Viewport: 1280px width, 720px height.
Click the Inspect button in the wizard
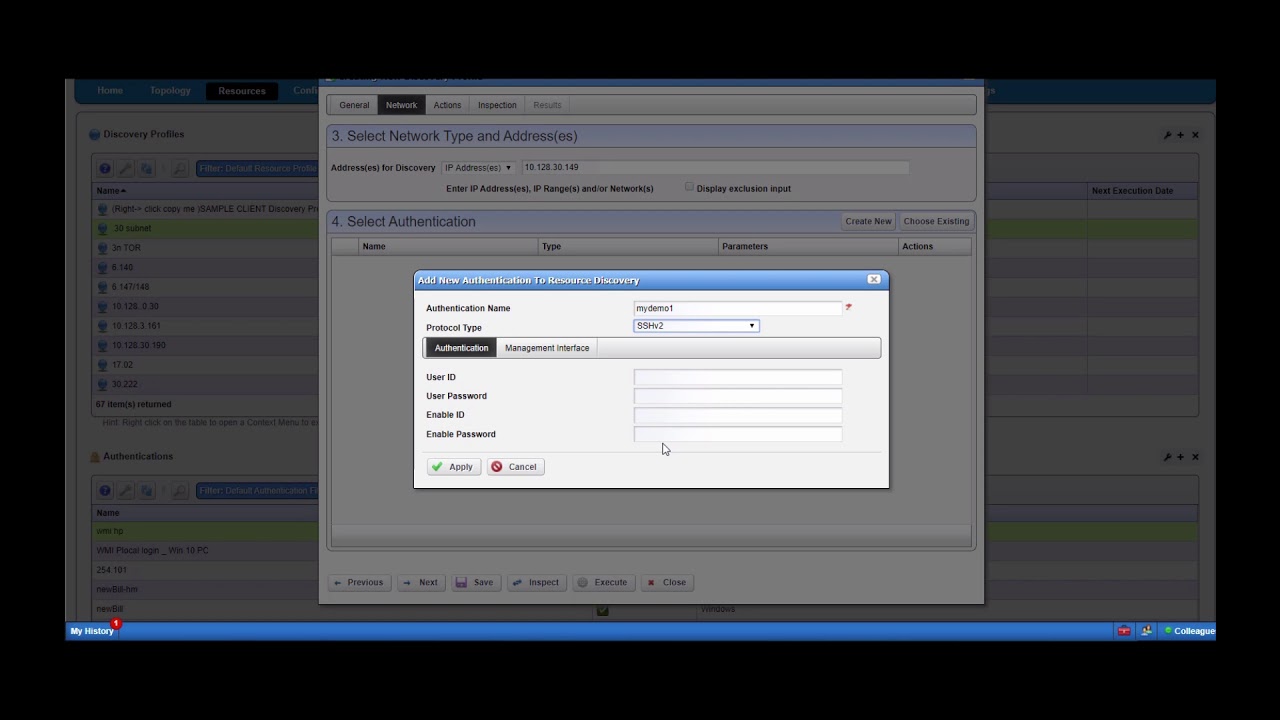click(x=536, y=582)
